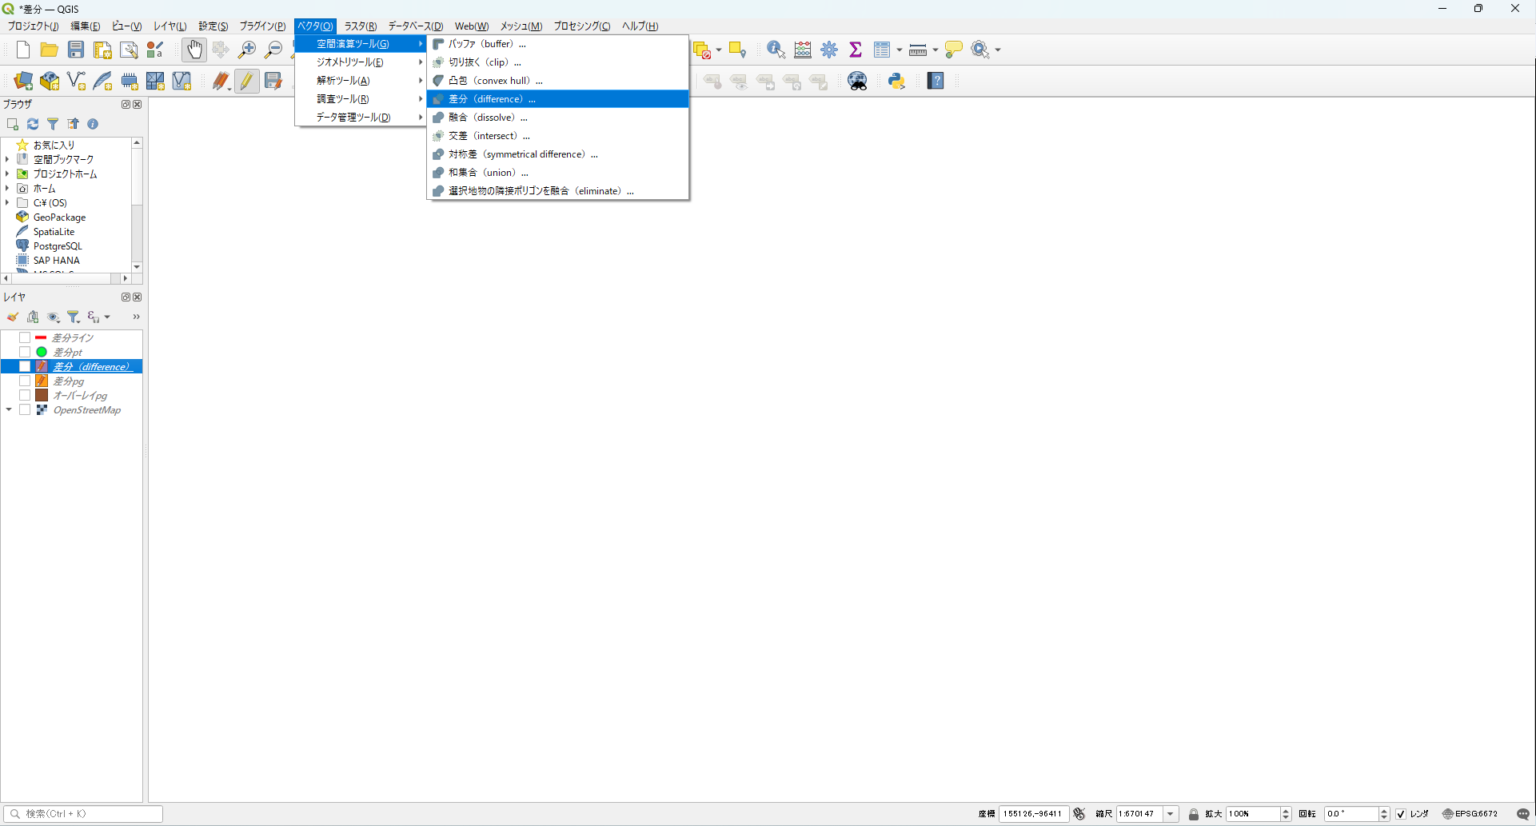Open the processing toolbox gear icon
Image resolution: width=1536 pixels, height=826 pixels.
[829, 49]
